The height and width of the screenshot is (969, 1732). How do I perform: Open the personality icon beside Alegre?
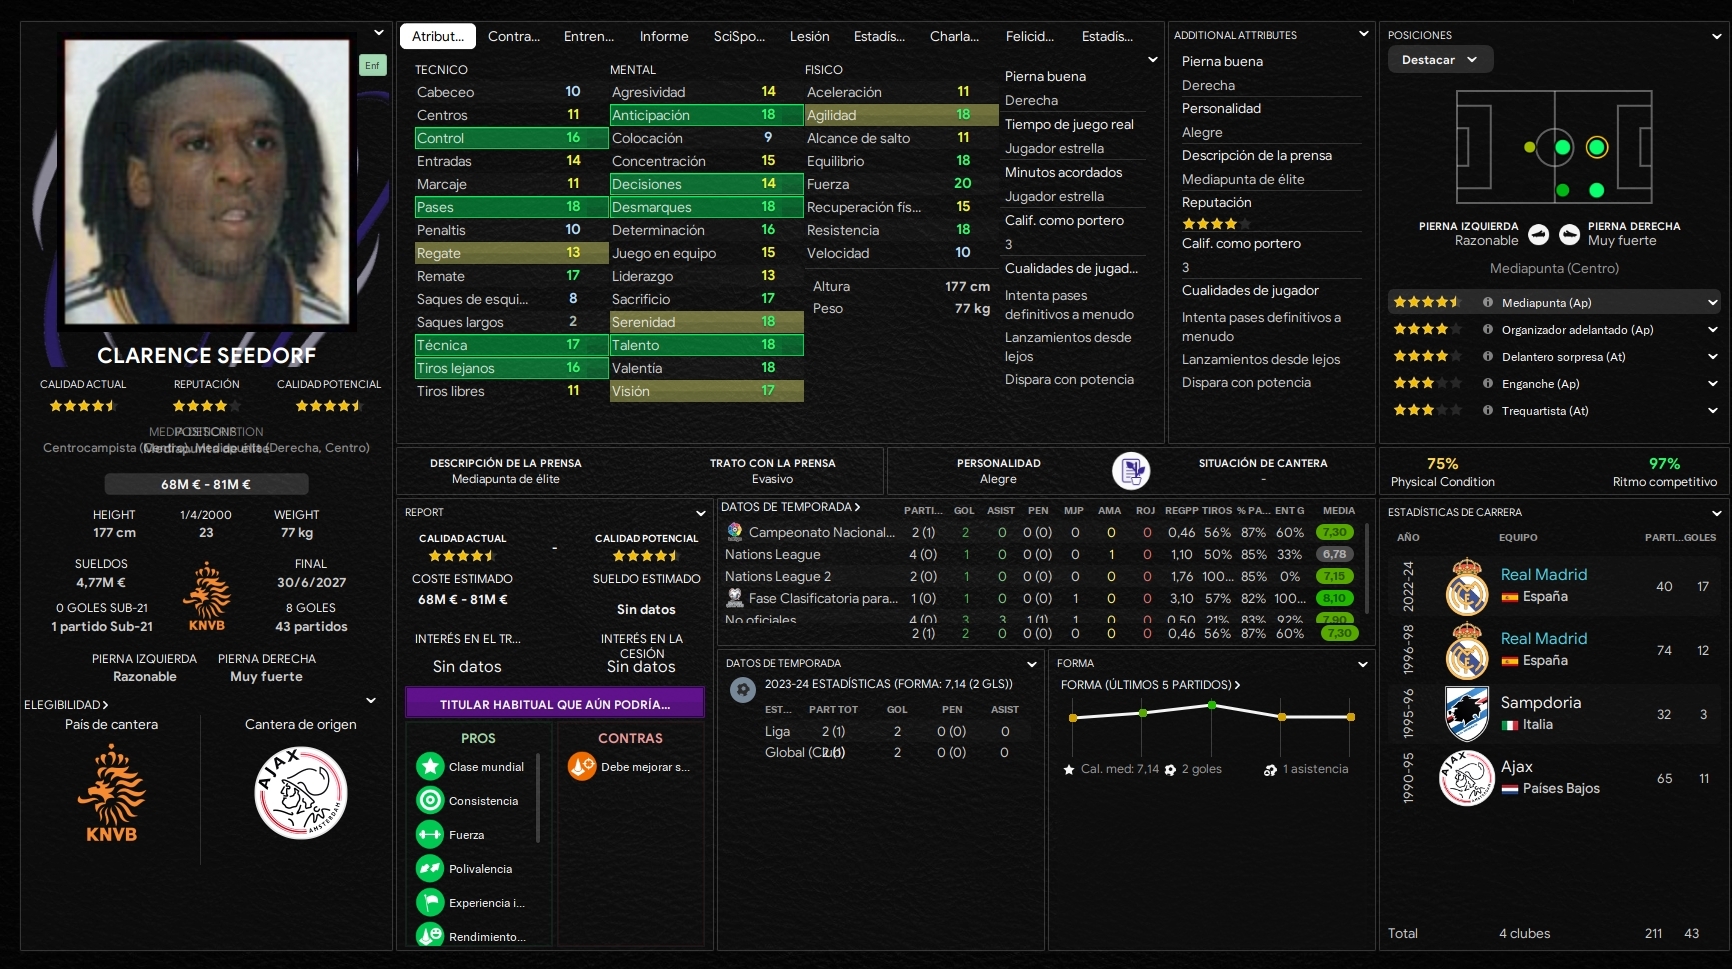click(1131, 470)
